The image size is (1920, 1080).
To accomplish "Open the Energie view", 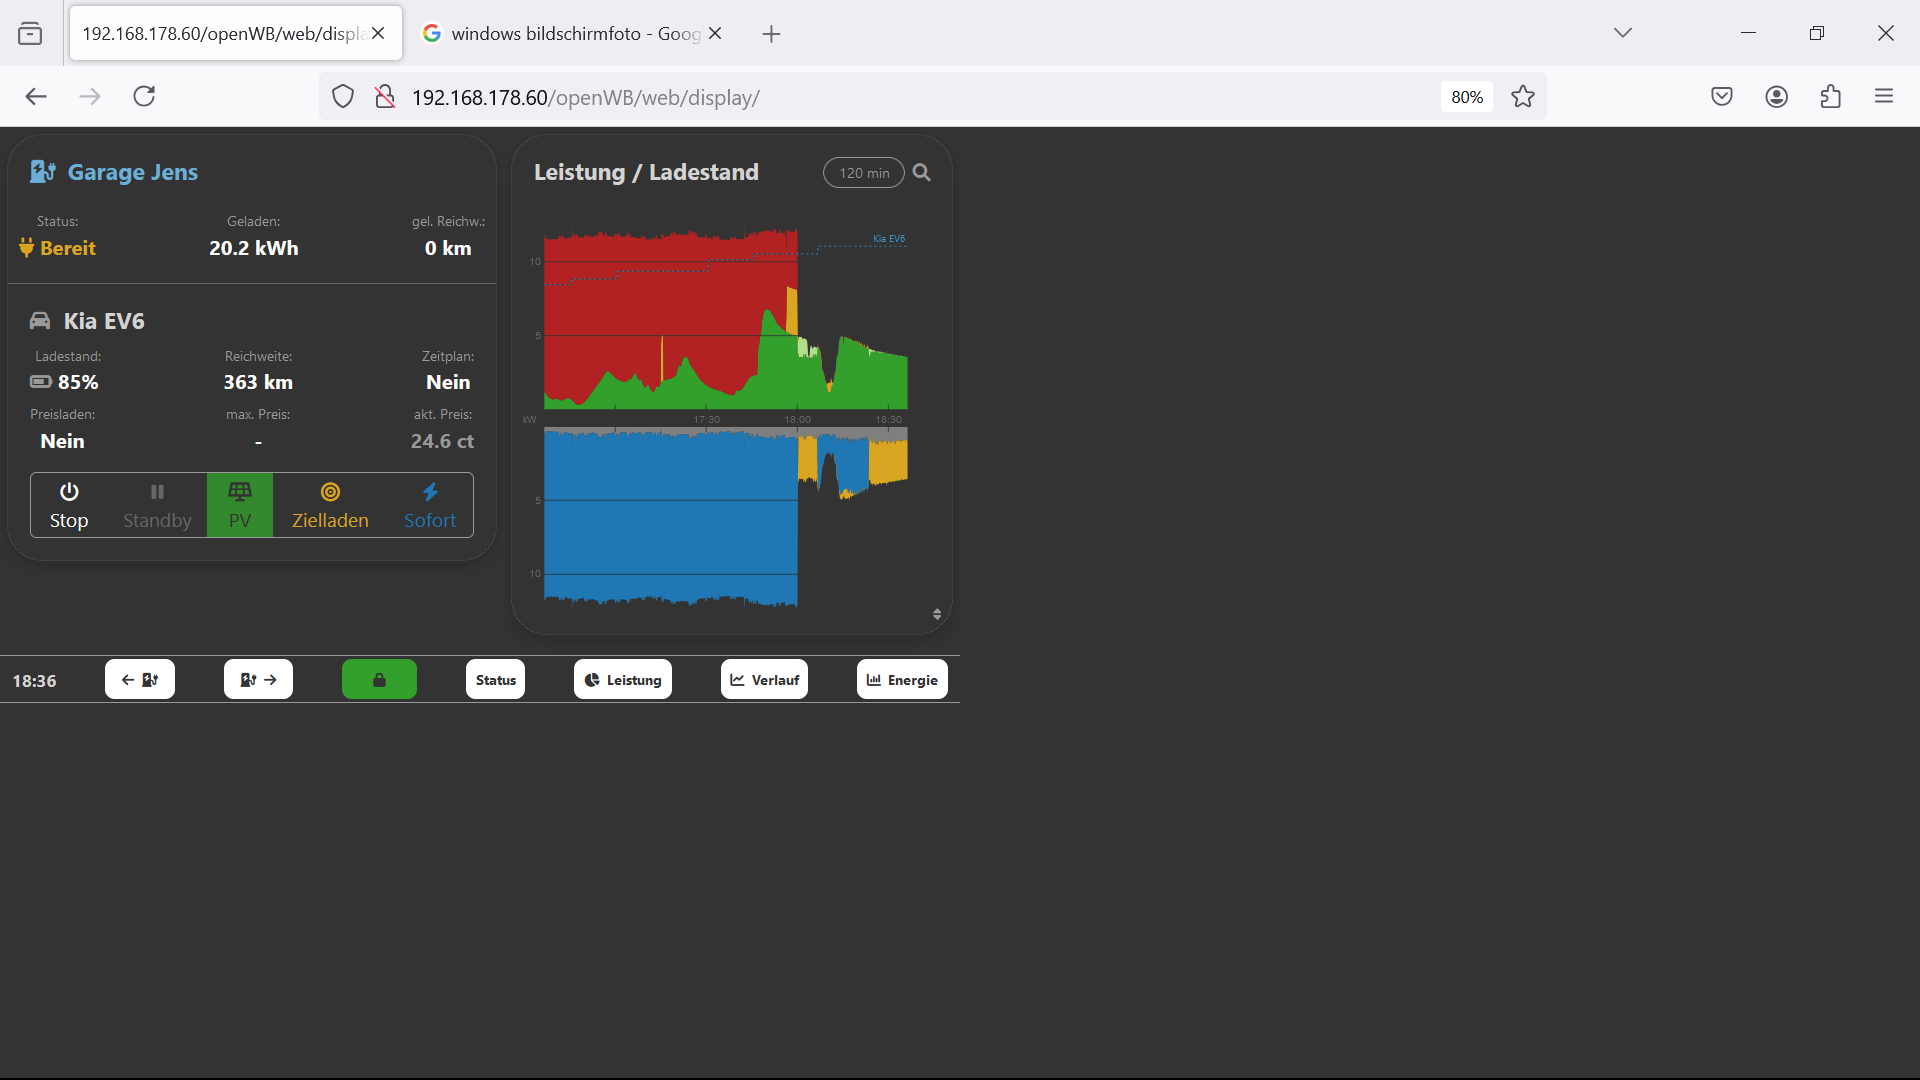I will pos(902,680).
